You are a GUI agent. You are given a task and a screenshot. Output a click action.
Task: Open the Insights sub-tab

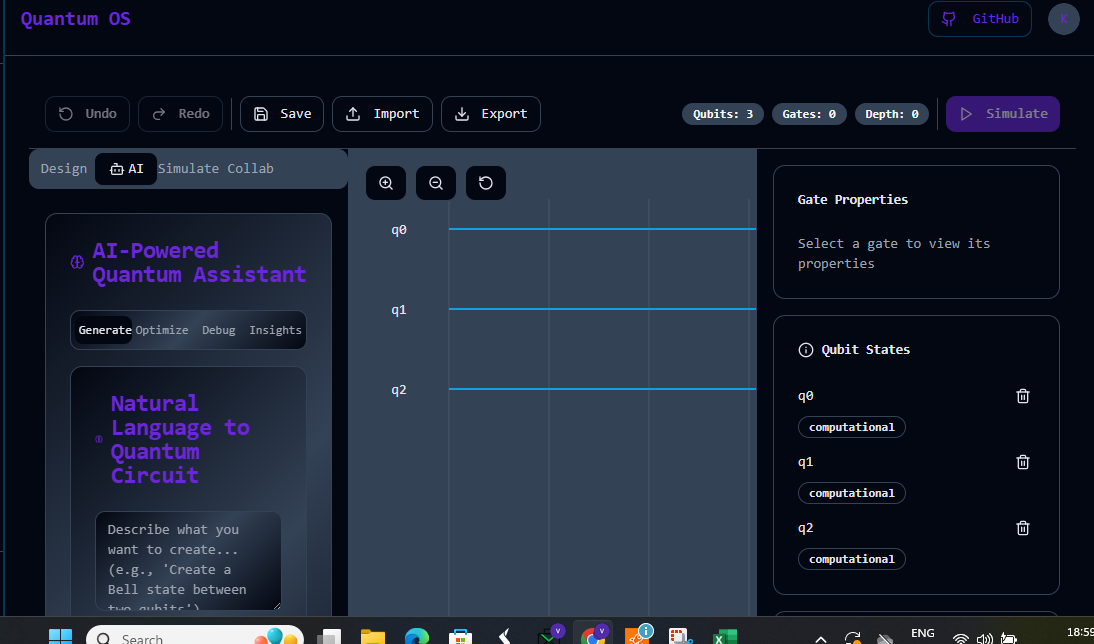point(276,330)
